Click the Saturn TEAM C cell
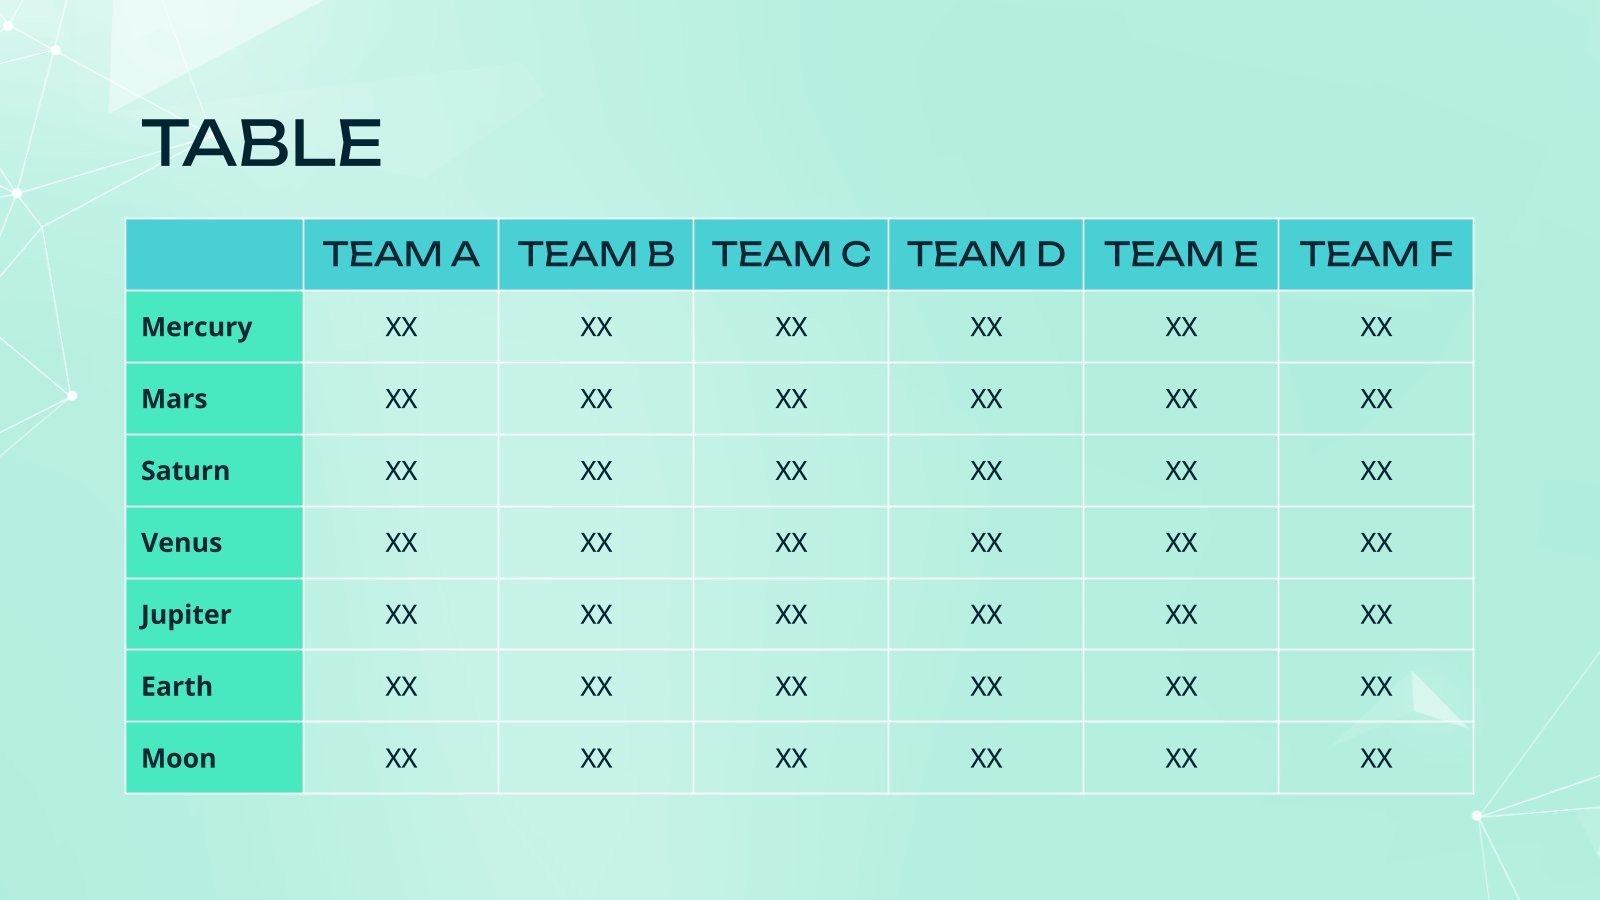 tap(791, 471)
